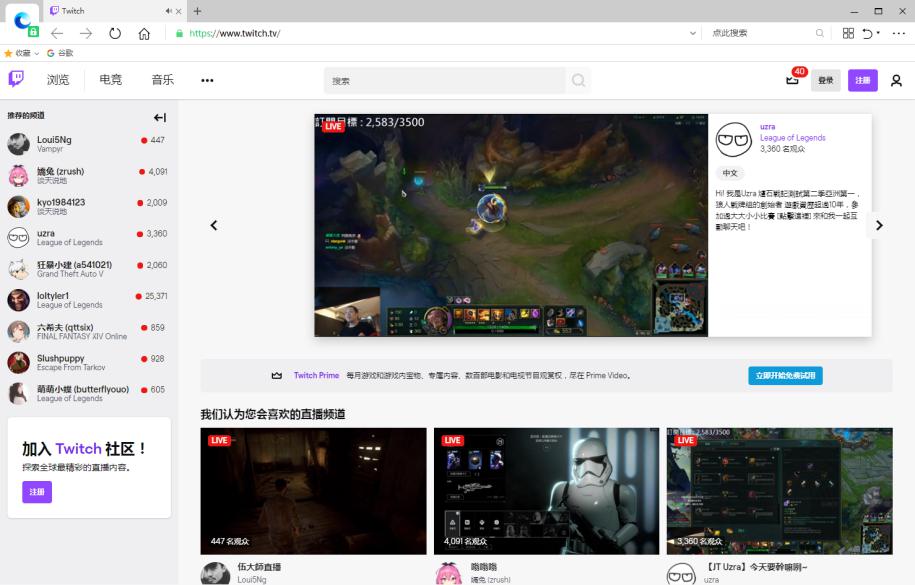
Task: Open the 3,360 viewers stream thumbnail
Action: tap(780, 491)
